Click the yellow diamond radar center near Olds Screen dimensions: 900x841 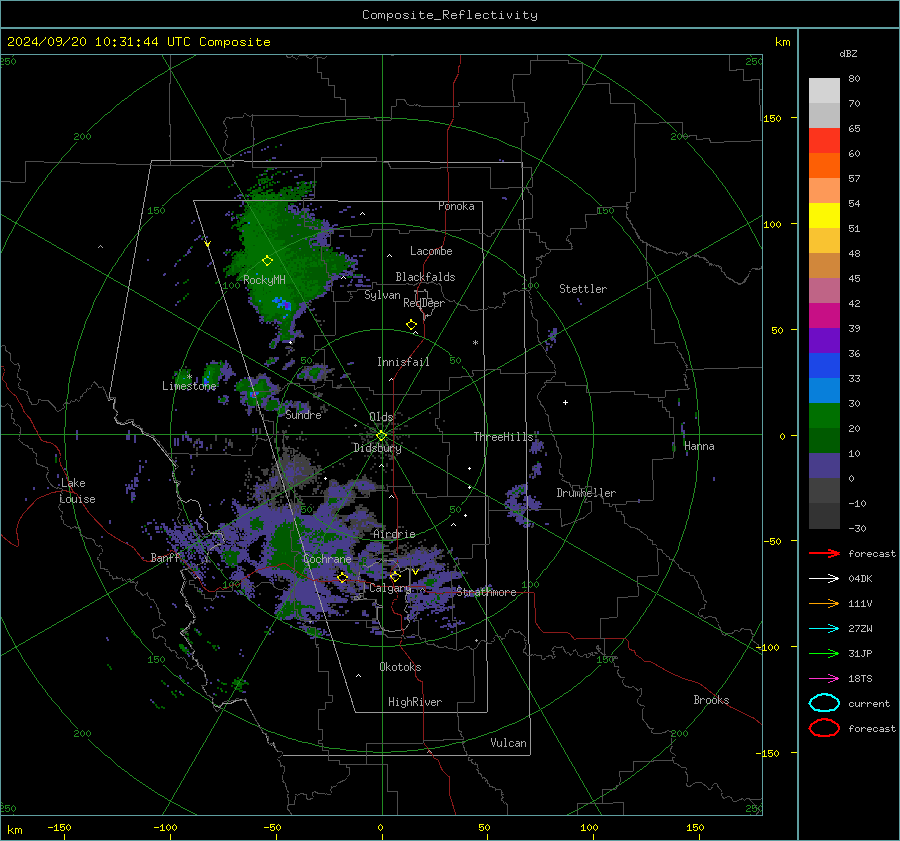coord(381,435)
